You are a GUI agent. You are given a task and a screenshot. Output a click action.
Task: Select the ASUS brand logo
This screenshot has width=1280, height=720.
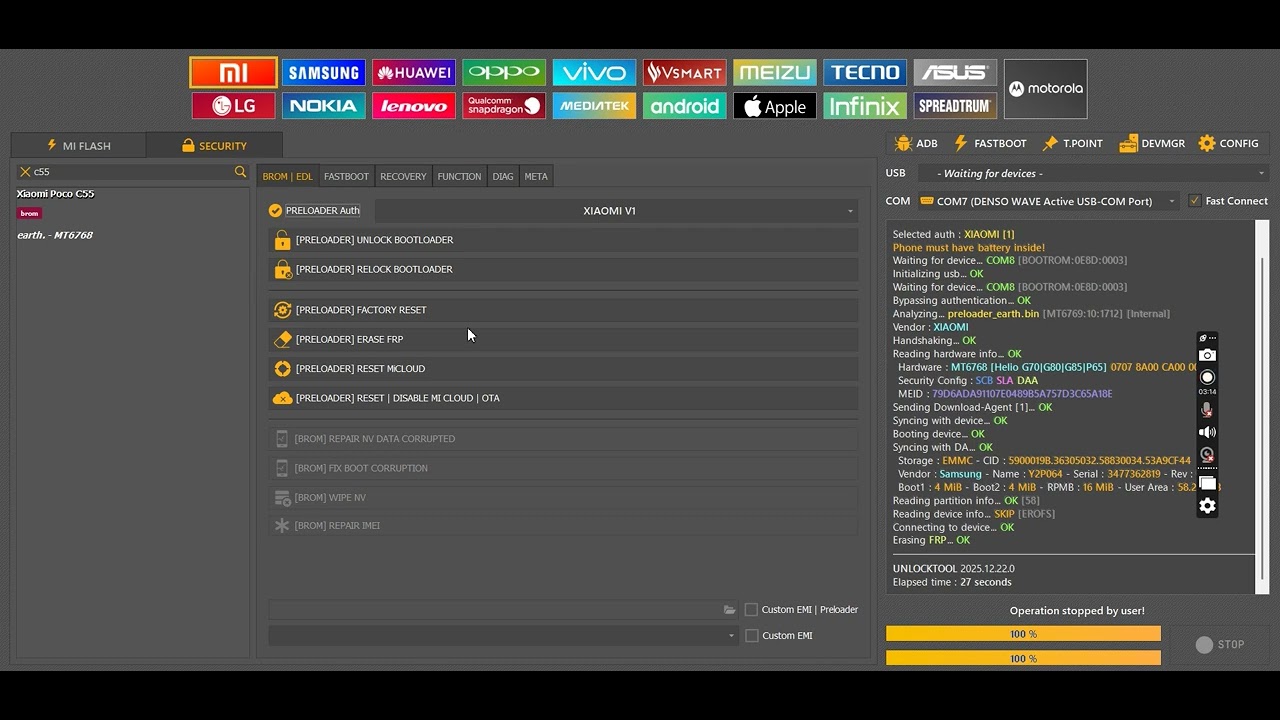(x=955, y=72)
